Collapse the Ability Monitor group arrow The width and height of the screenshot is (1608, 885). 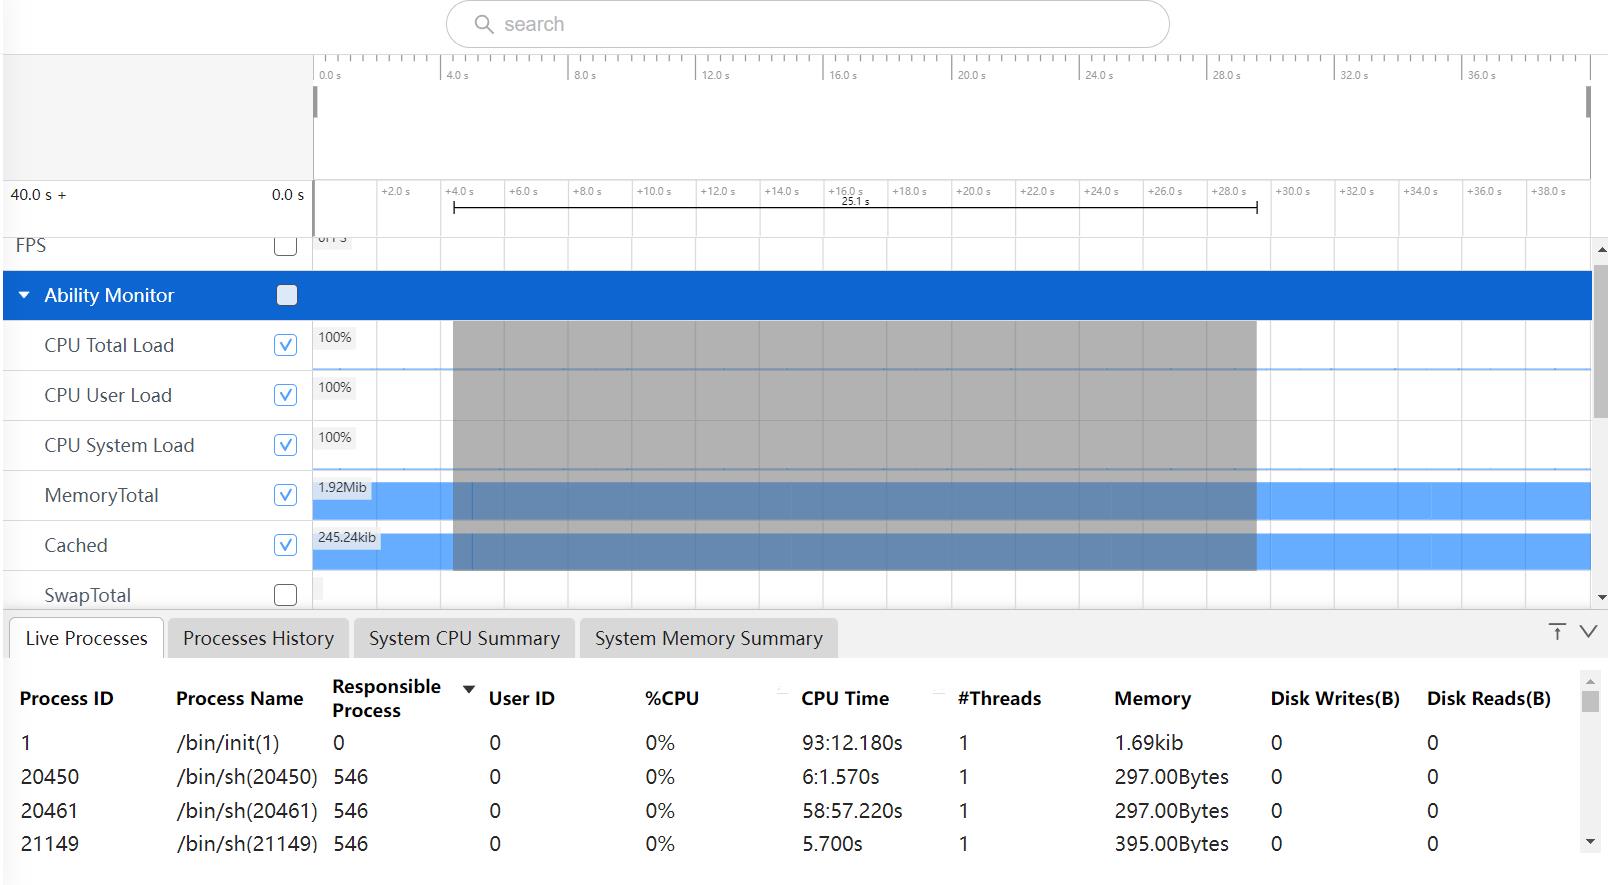24,295
